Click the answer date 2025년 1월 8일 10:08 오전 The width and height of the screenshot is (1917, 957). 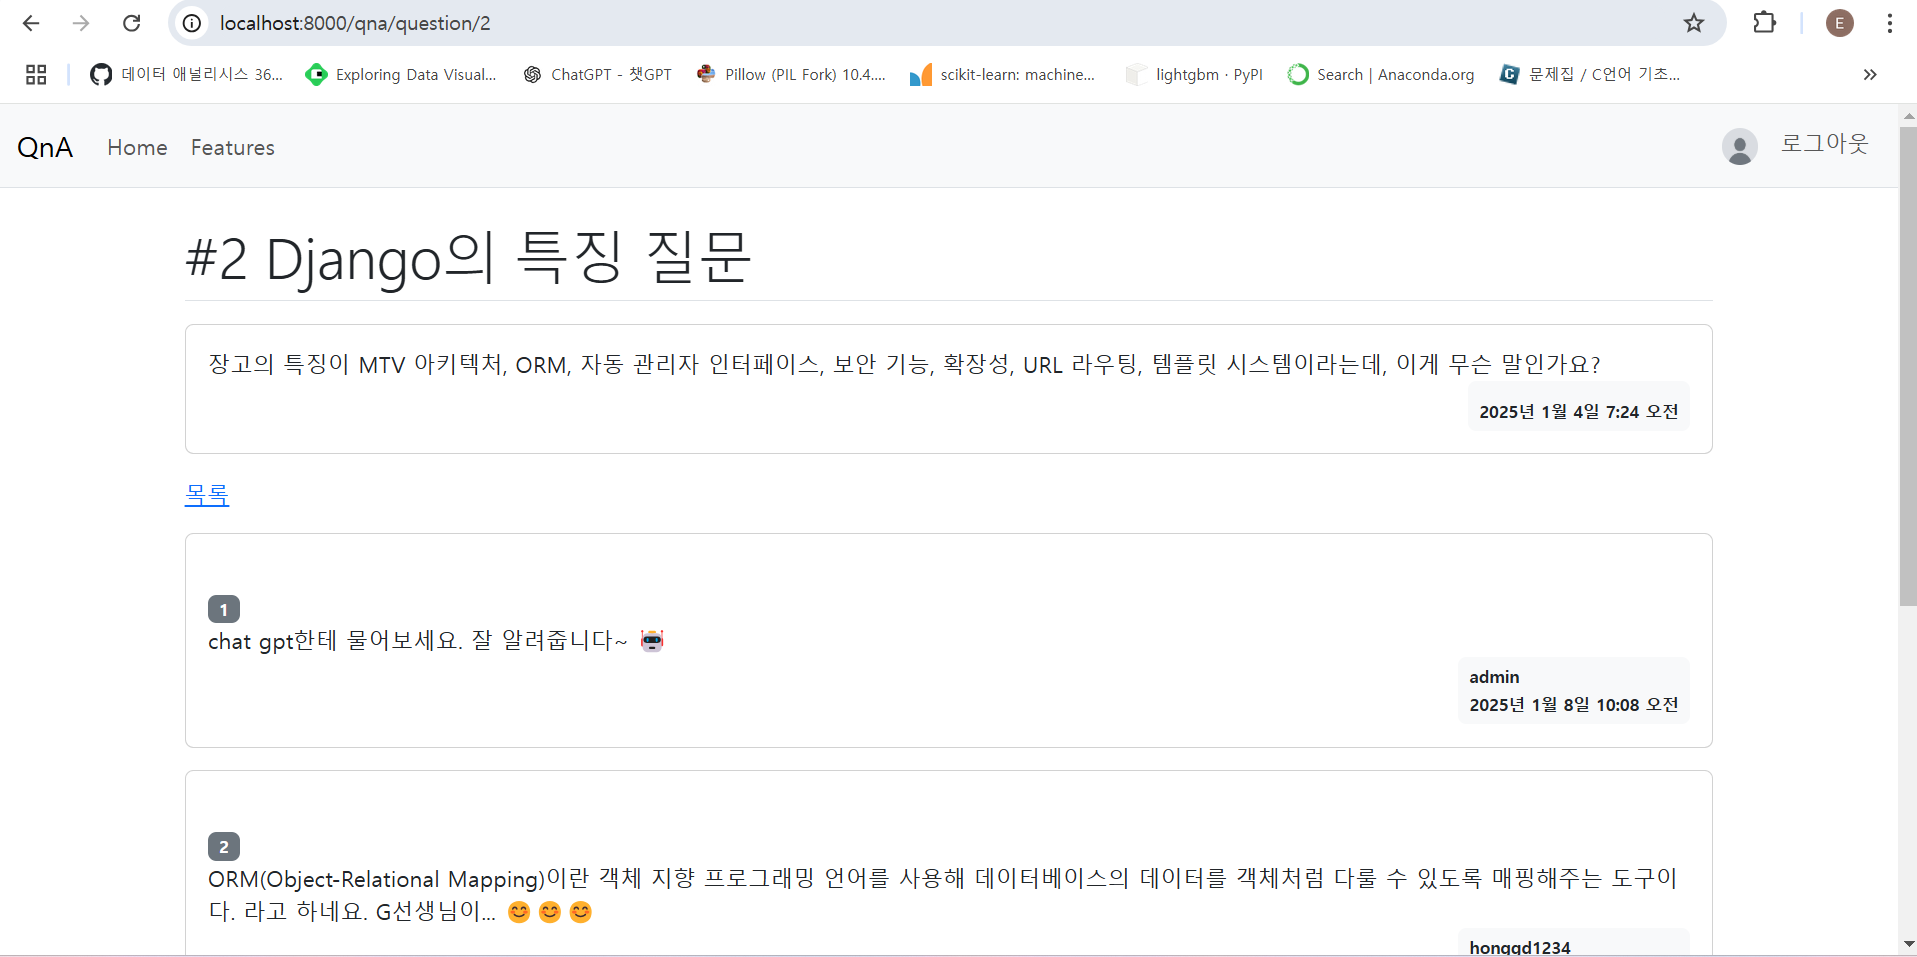1574,705
